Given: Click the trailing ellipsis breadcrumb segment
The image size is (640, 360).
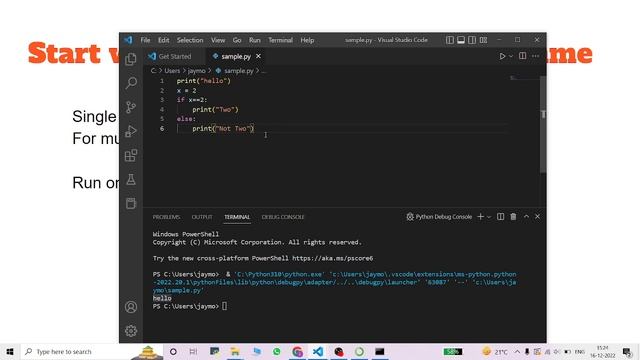Looking at the screenshot, I should [x=264, y=71].
